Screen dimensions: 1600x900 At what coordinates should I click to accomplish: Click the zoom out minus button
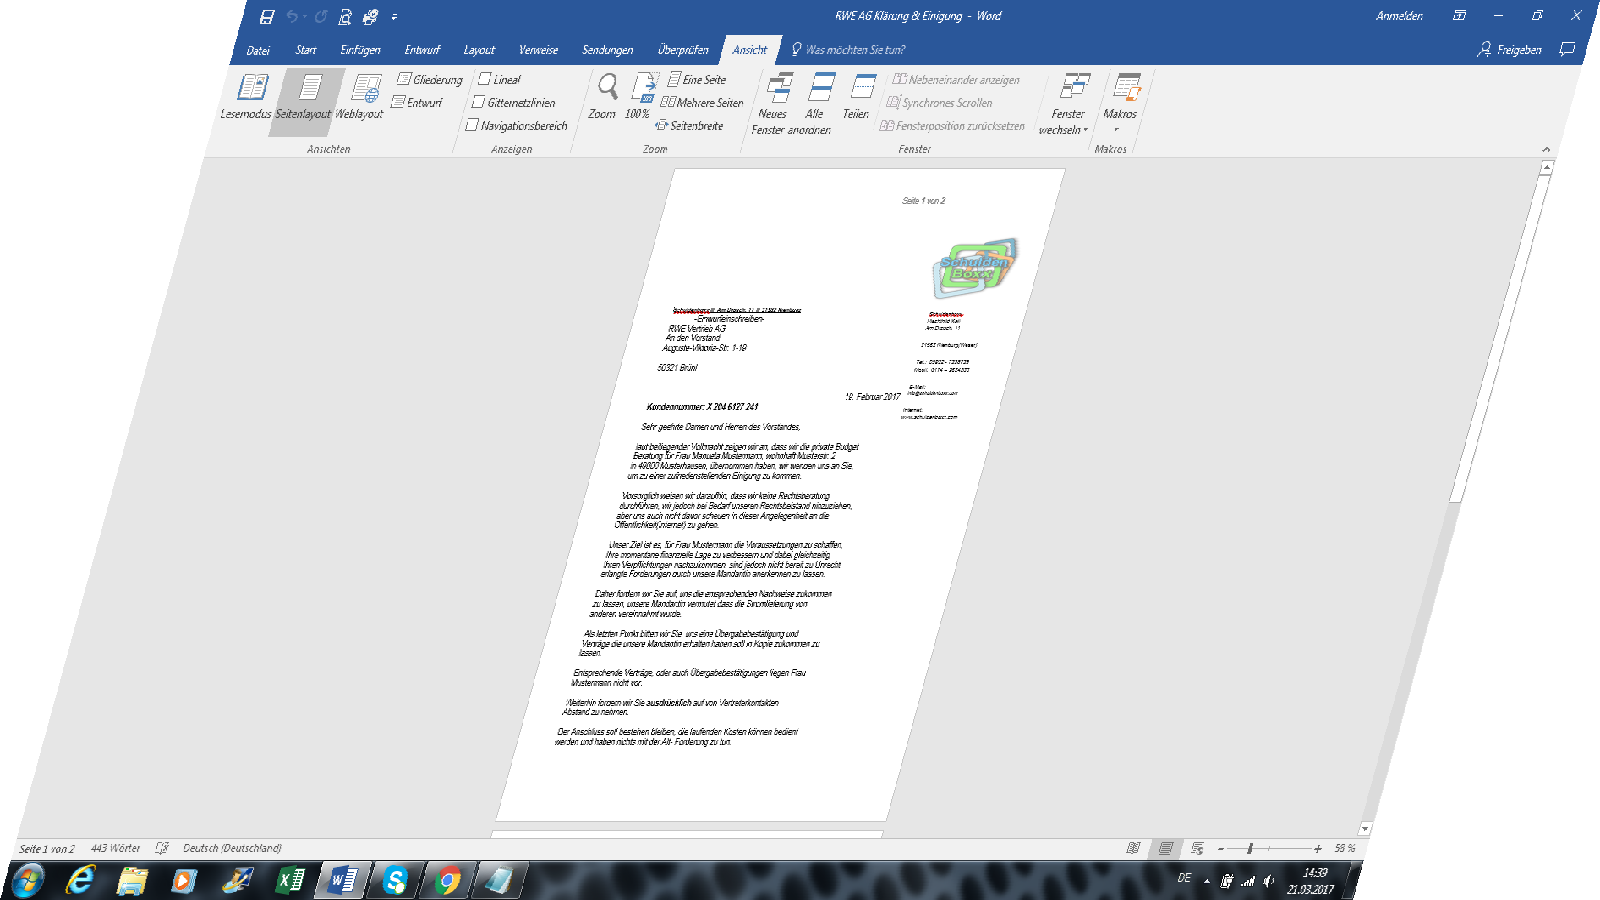[x=1221, y=849]
